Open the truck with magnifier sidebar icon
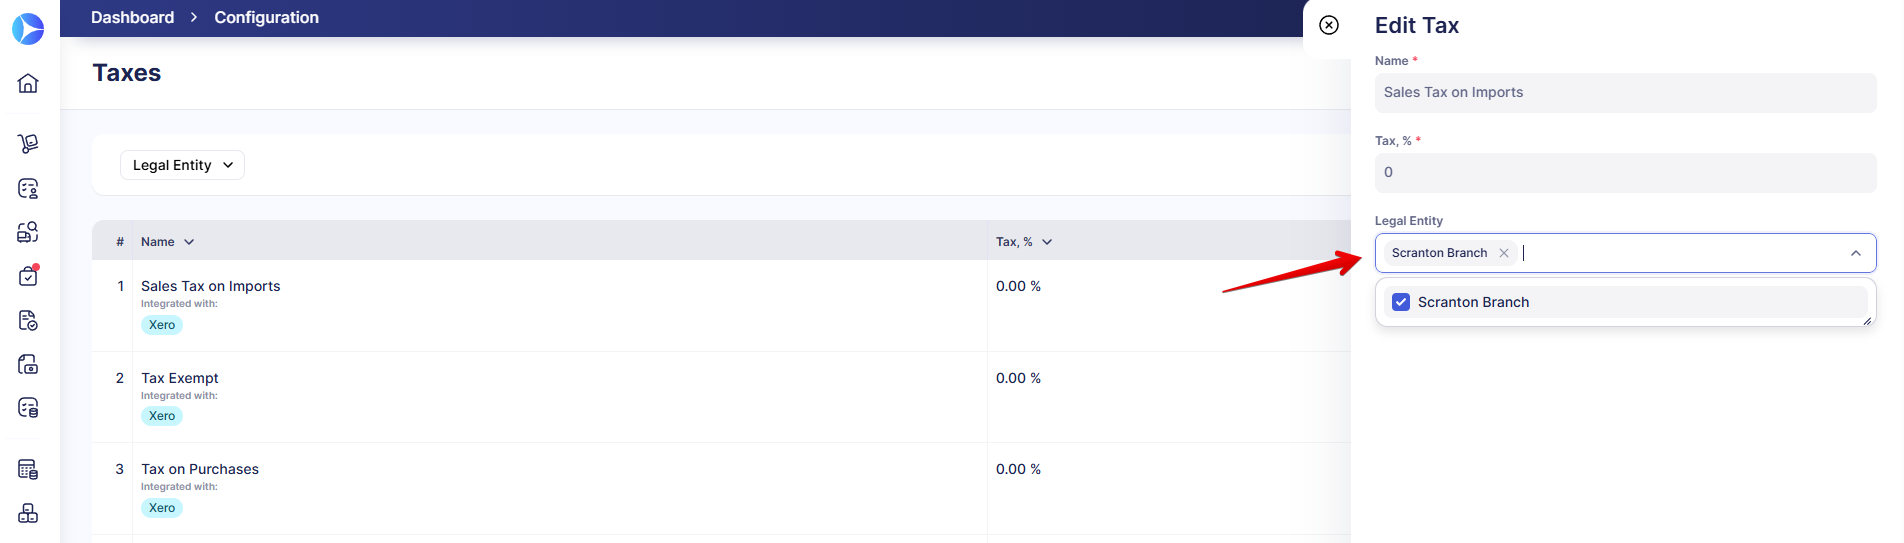 [28, 232]
